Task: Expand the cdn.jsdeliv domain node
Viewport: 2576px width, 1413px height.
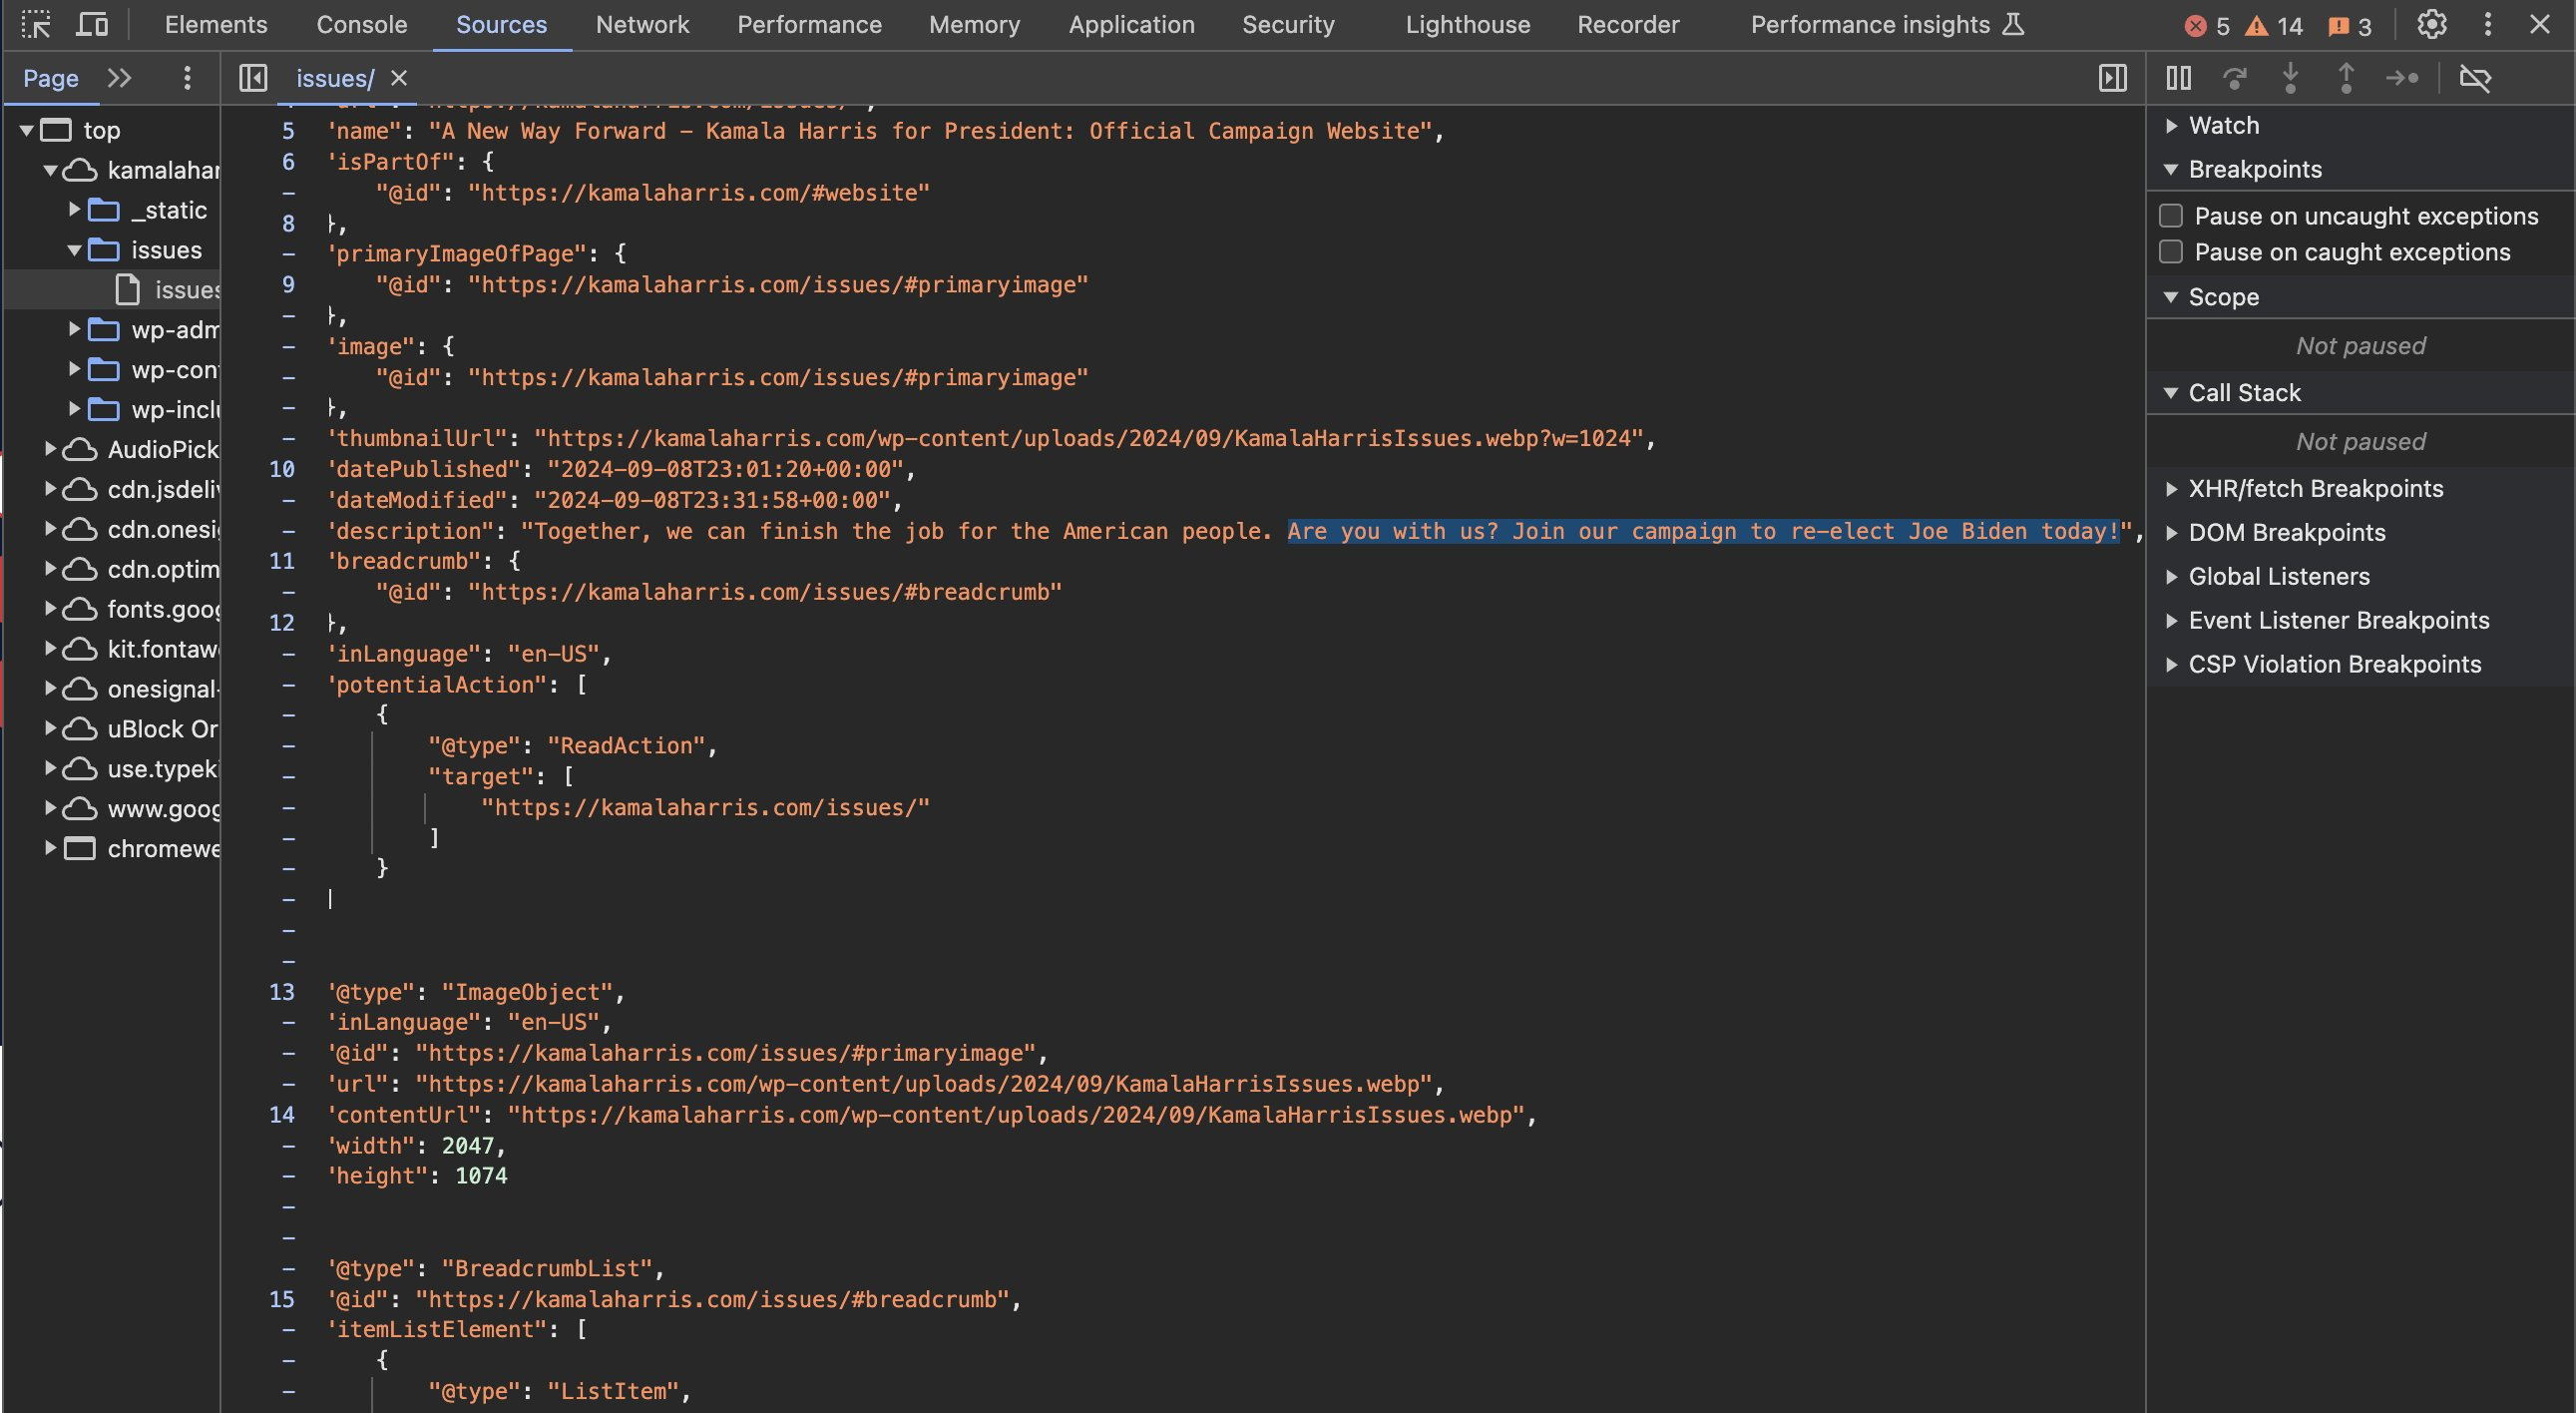Action: [50, 489]
